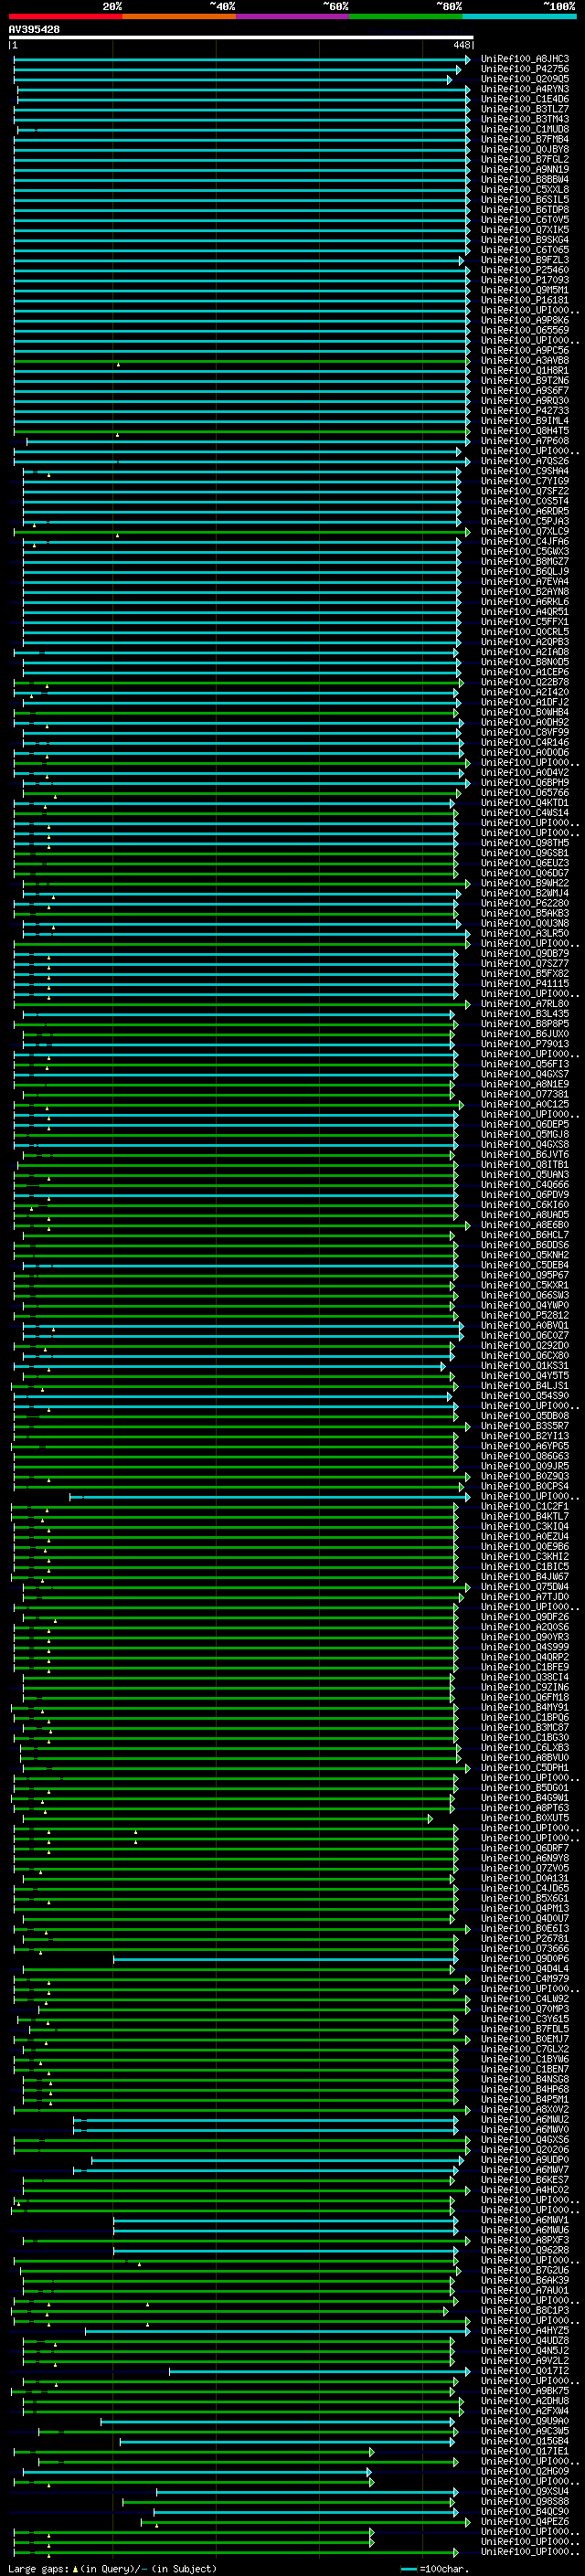Select UniRef100_C5XXL8 hit
The image size is (585, 2576).
[x=525, y=190]
